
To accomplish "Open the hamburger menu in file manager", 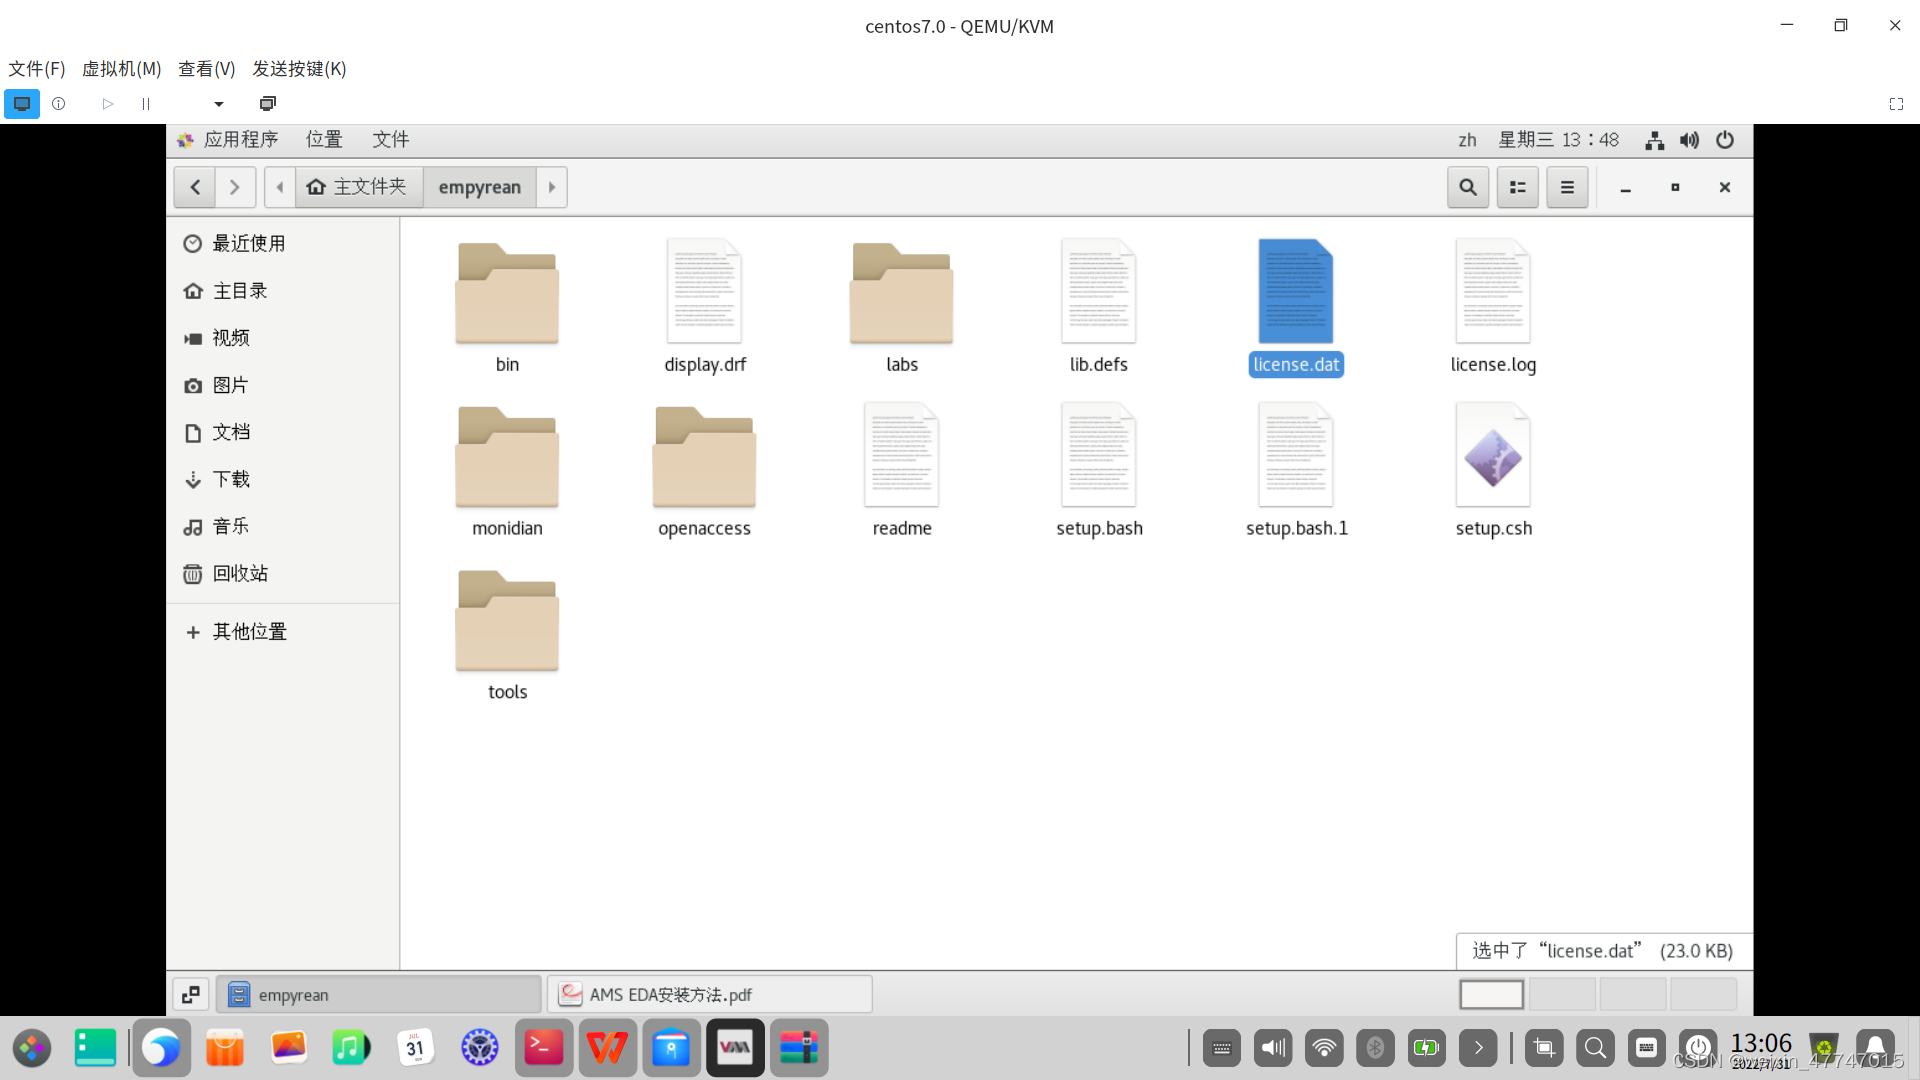I will click(x=1567, y=187).
